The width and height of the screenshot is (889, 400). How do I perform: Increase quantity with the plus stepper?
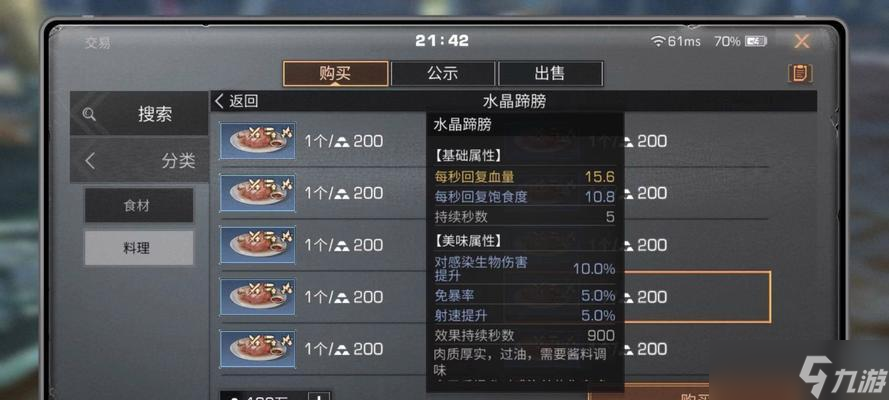[318, 396]
